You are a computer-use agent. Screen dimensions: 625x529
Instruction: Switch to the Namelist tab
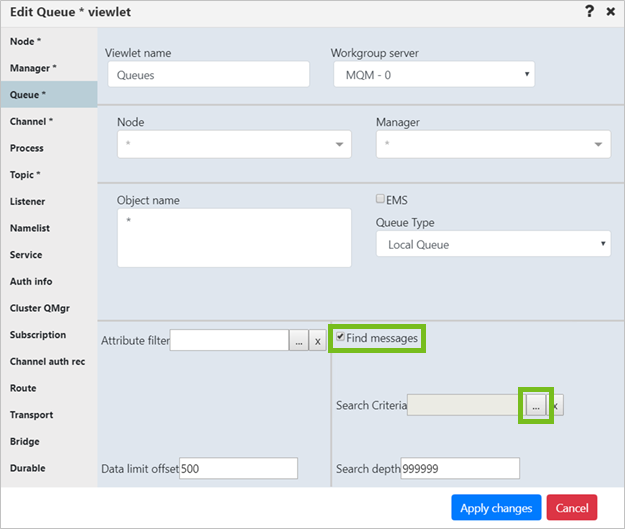pyautogui.click(x=49, y=228)
